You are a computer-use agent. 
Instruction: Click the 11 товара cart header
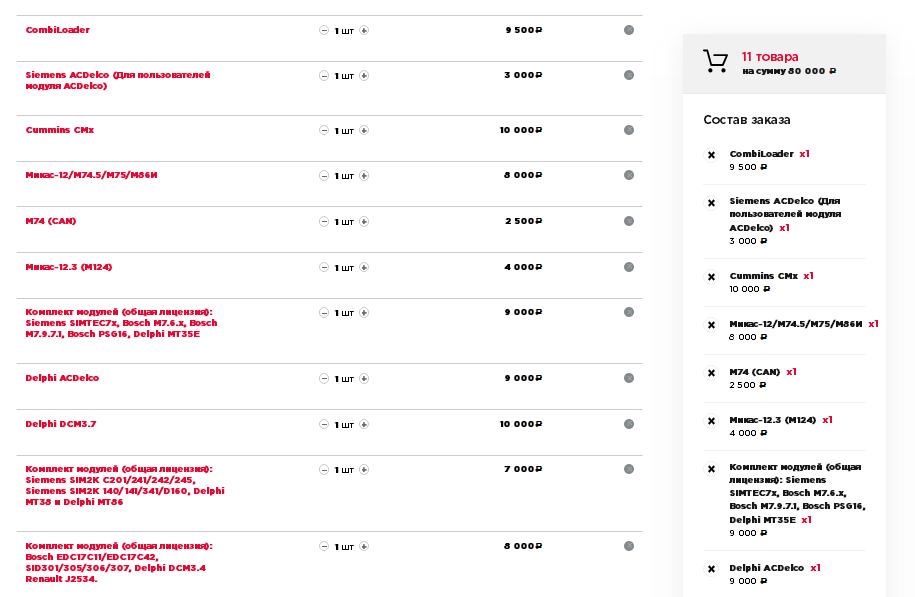[x=770, y=57]
